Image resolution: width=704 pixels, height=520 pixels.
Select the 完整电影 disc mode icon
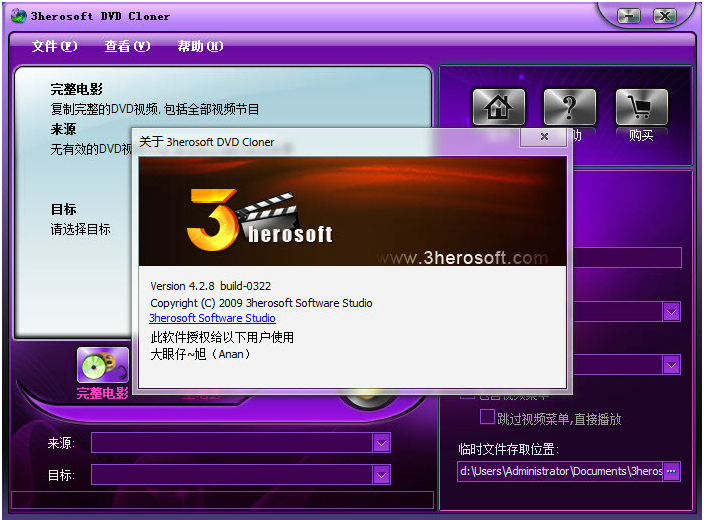click(x=103, y=365)
